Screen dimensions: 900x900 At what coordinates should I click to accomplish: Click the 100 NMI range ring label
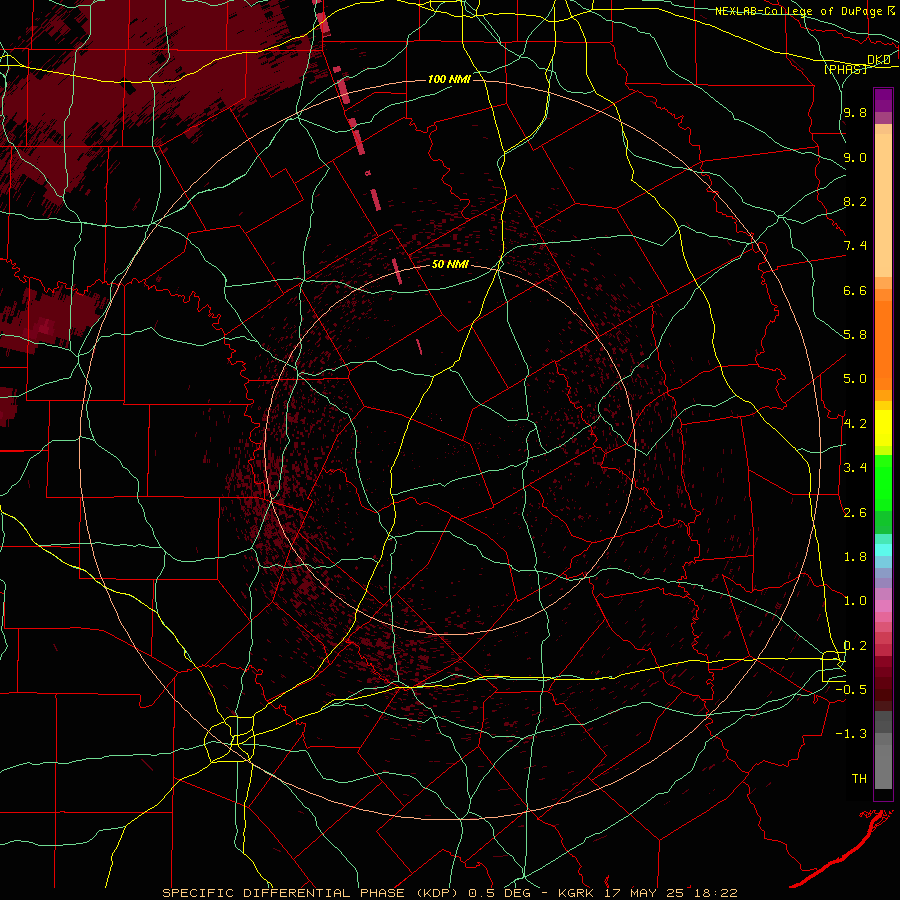tap(449, 79)
